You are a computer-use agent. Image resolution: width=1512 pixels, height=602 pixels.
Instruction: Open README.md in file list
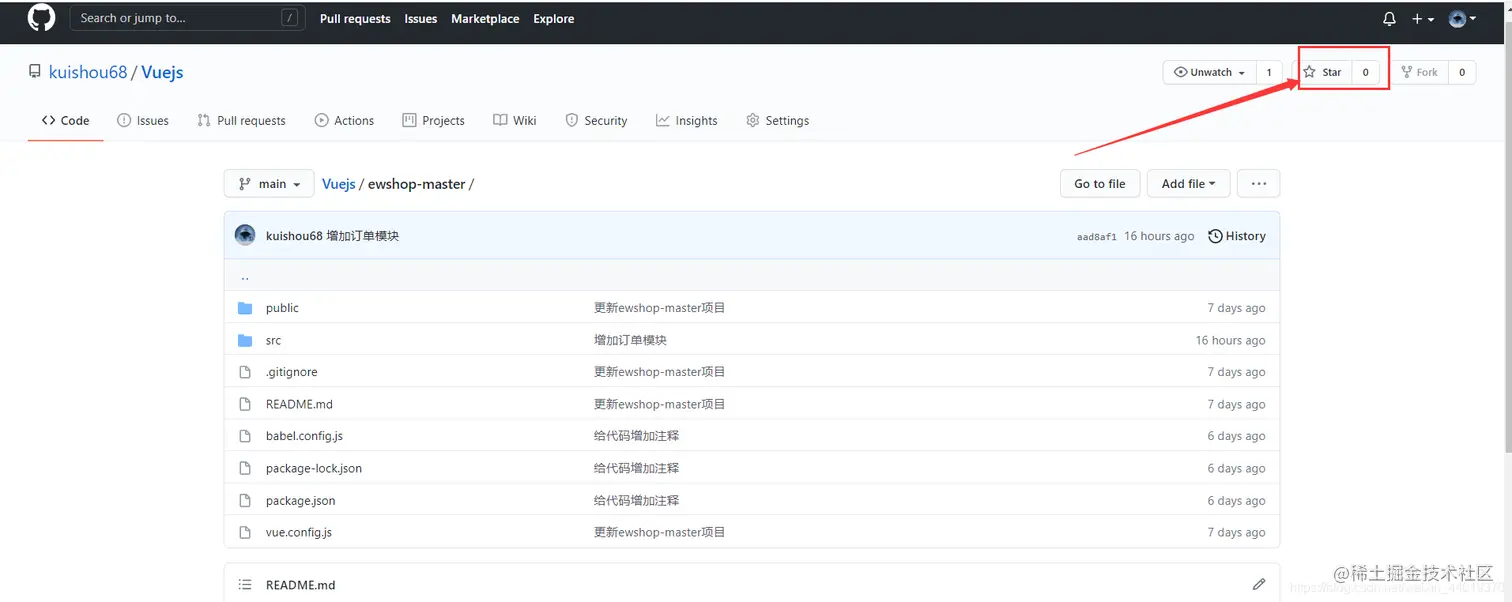(299, 404)
